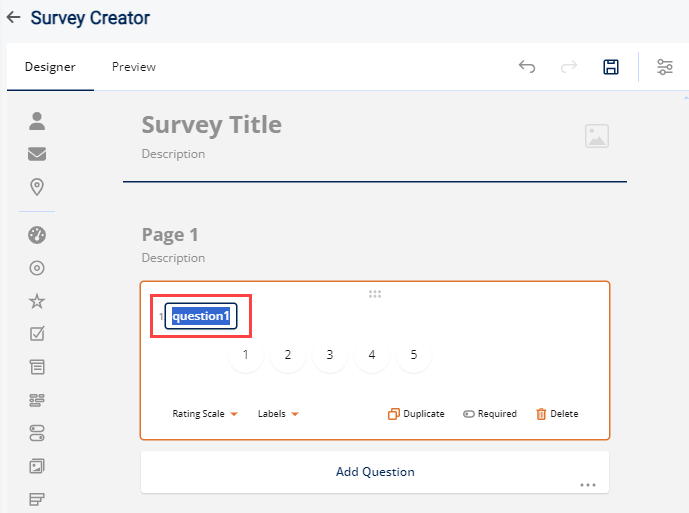Select the toggle switch question type icon

37,432
